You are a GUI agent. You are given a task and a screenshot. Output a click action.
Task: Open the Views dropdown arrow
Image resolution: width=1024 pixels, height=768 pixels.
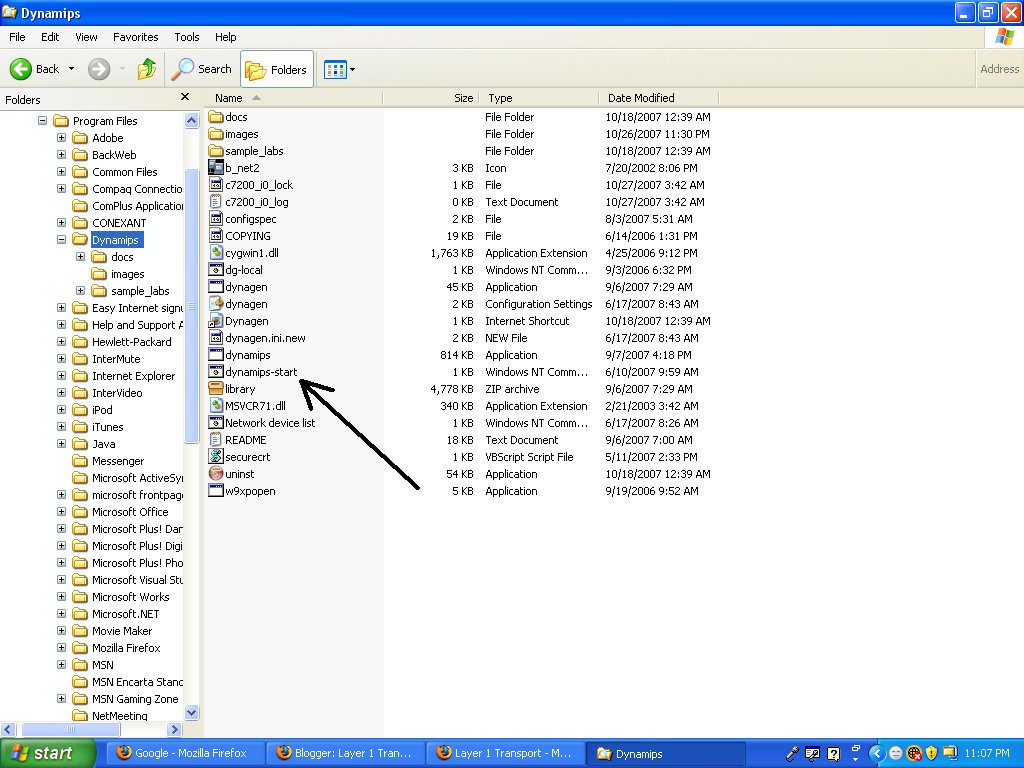pyautogui.click(x=353, y=69)
